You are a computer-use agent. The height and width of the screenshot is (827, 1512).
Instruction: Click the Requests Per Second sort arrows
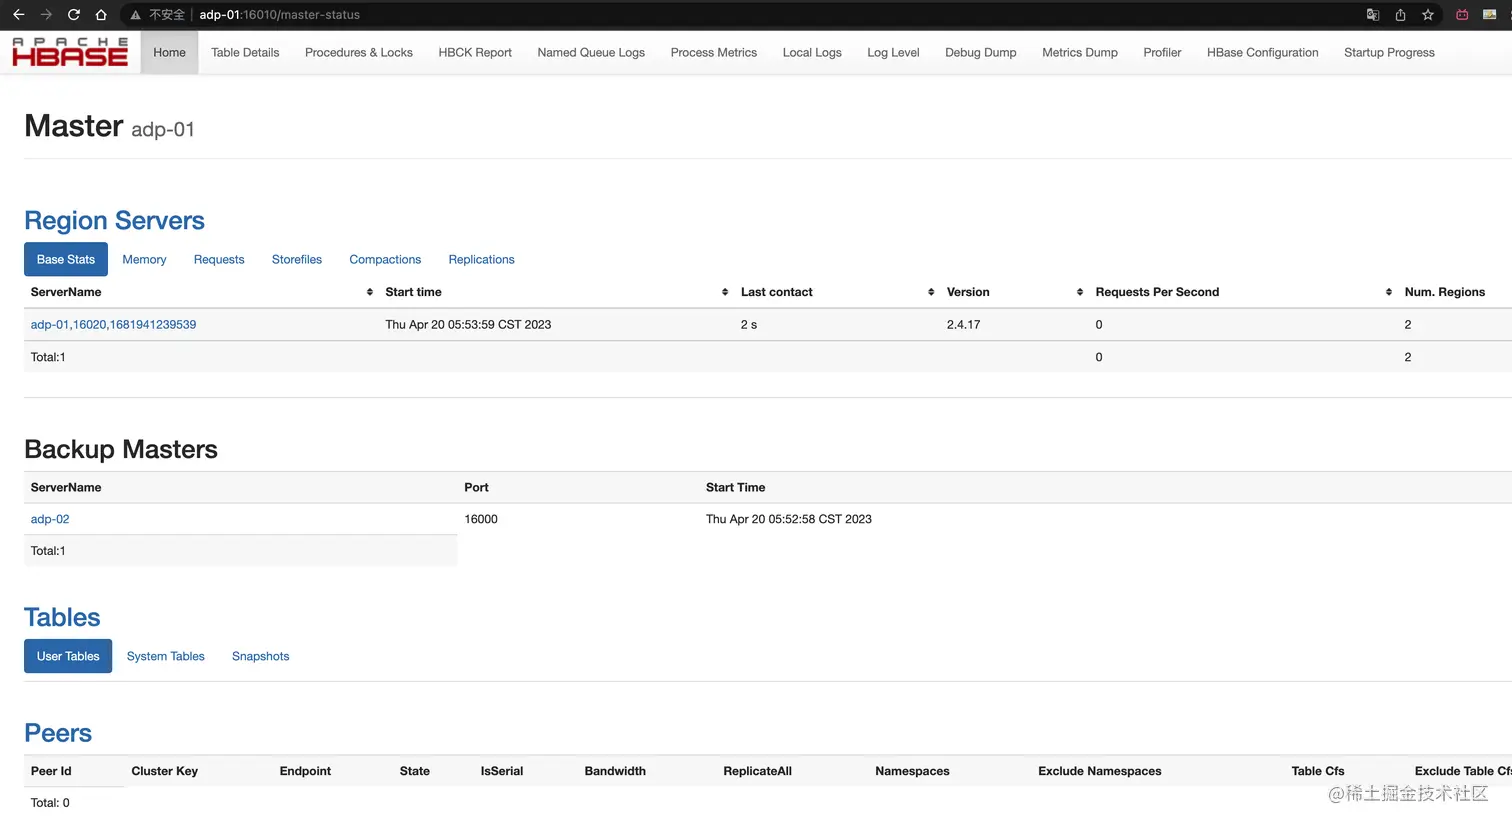(x=1389, y=291)
